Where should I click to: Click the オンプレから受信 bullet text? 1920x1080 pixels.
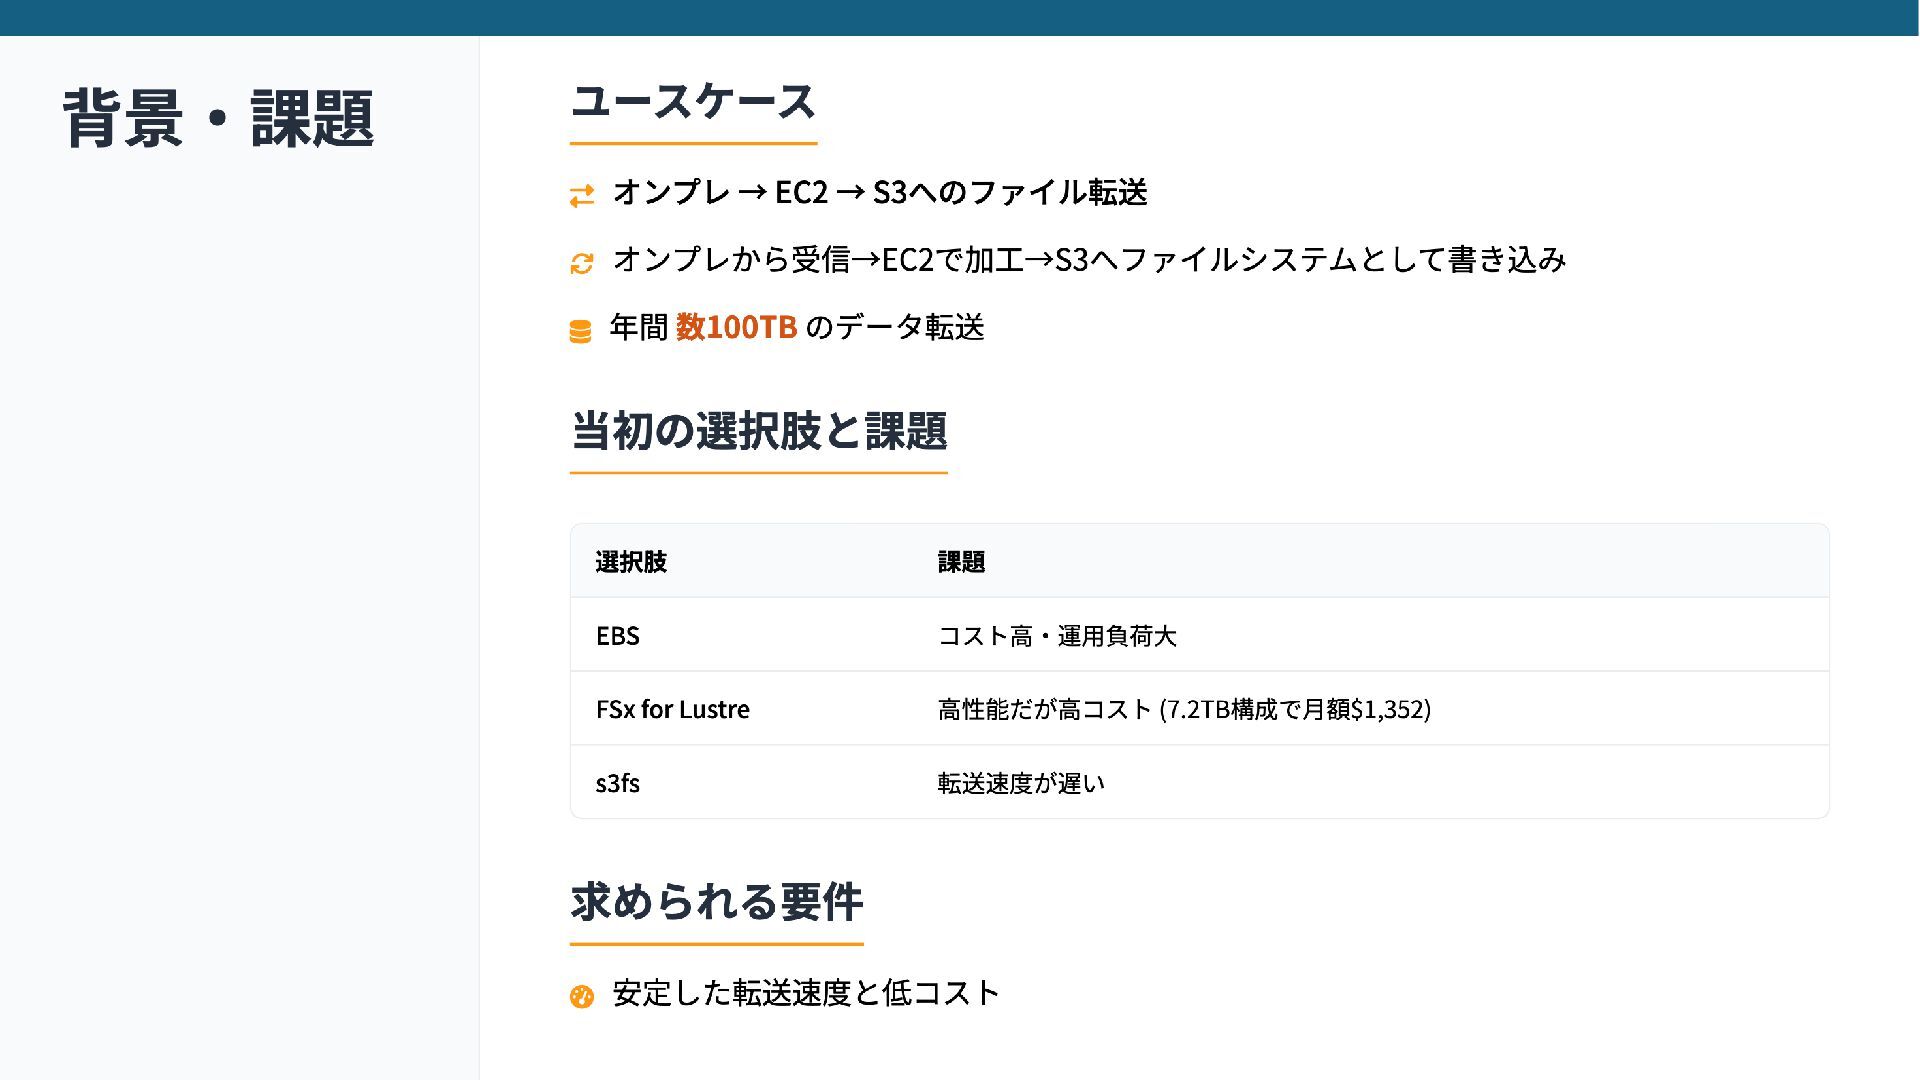tap(1089, 260)
